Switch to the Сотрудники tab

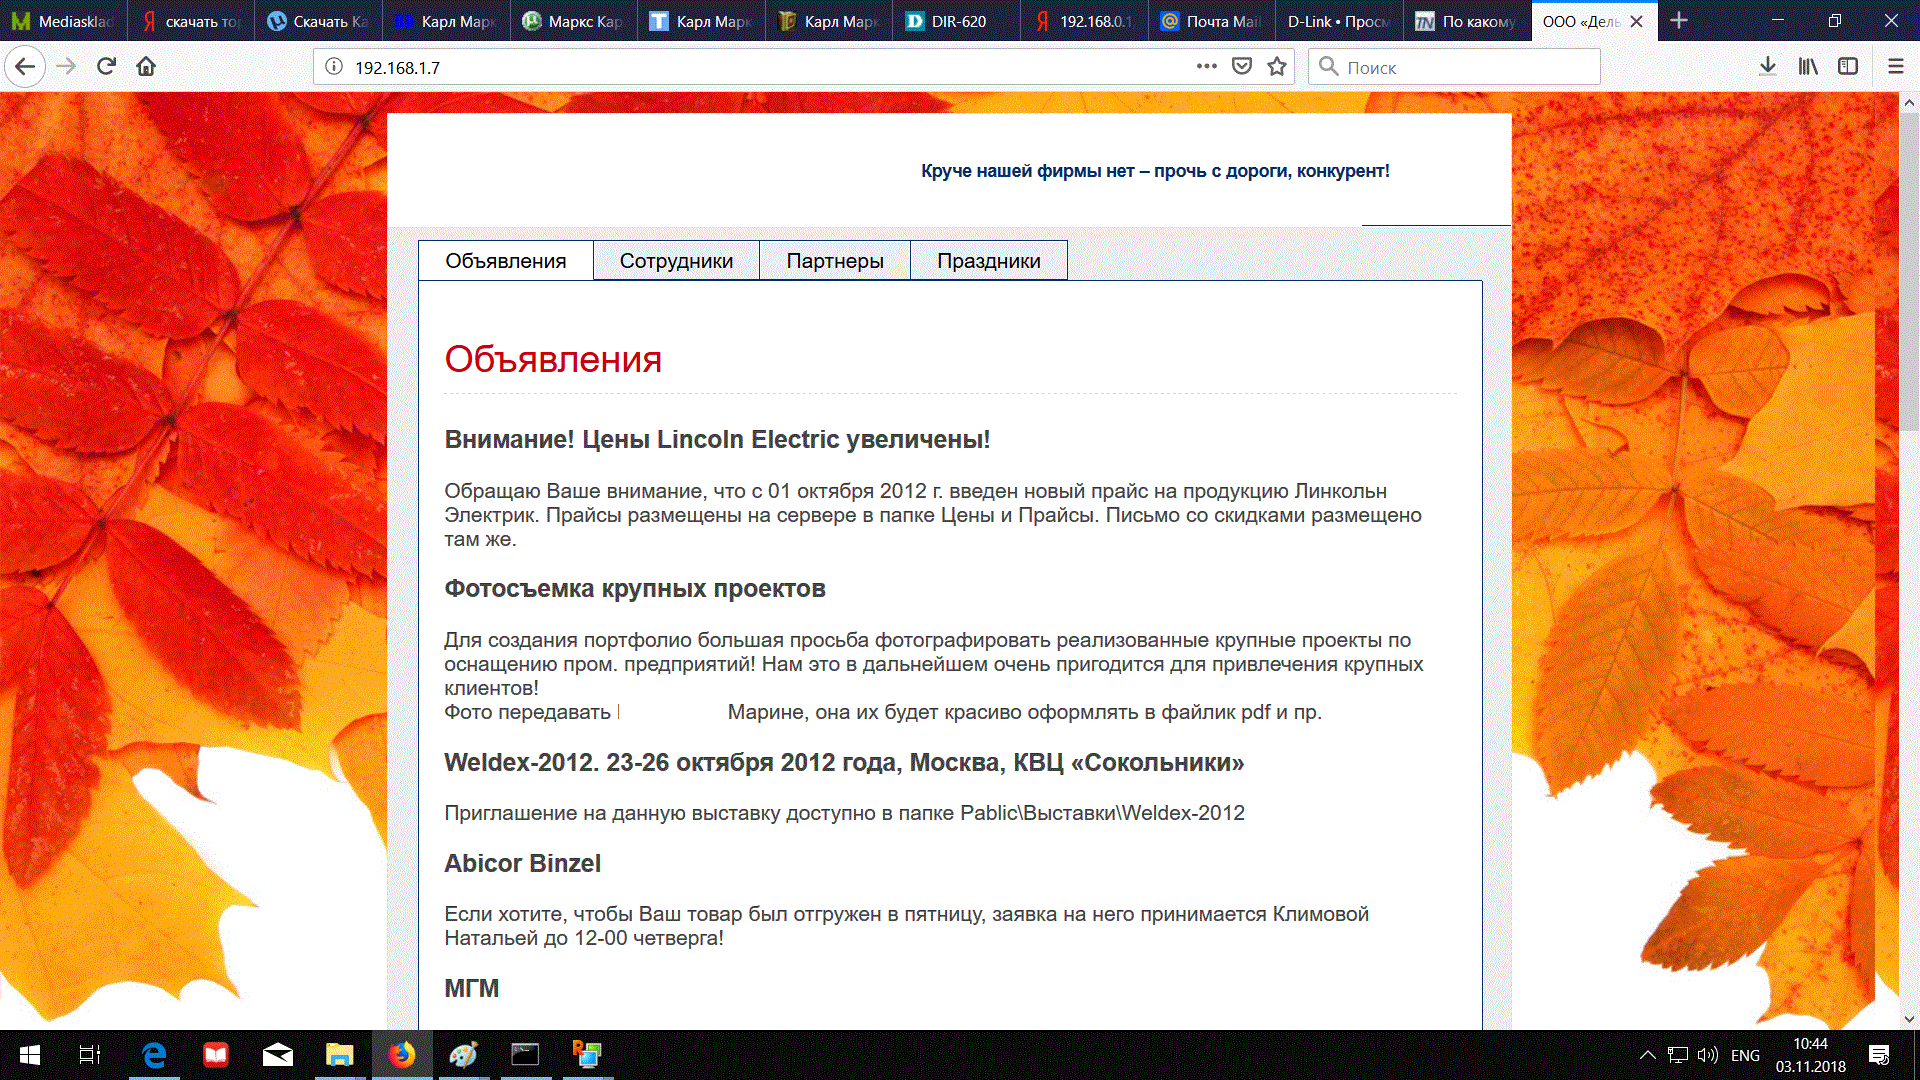[x=676, y=261]
